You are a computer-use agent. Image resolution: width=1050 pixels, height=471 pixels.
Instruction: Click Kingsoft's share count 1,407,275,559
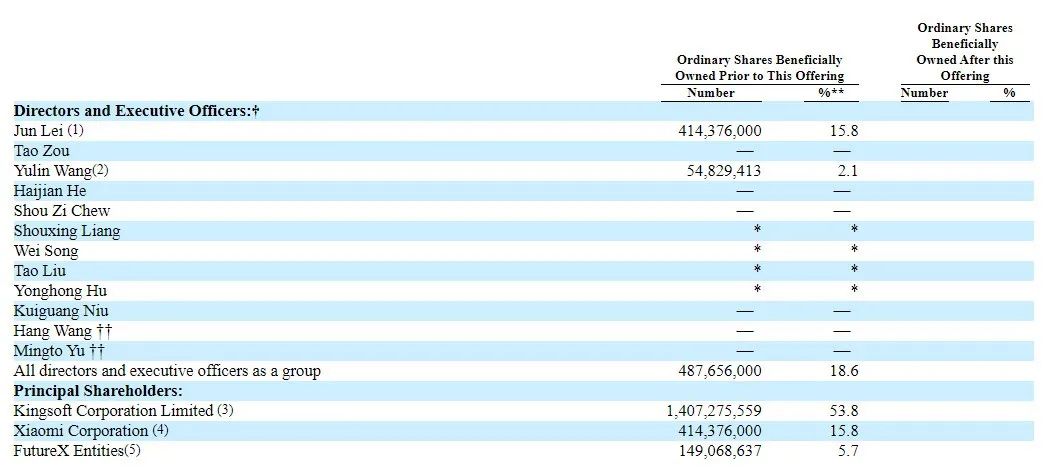click(713, 411)
